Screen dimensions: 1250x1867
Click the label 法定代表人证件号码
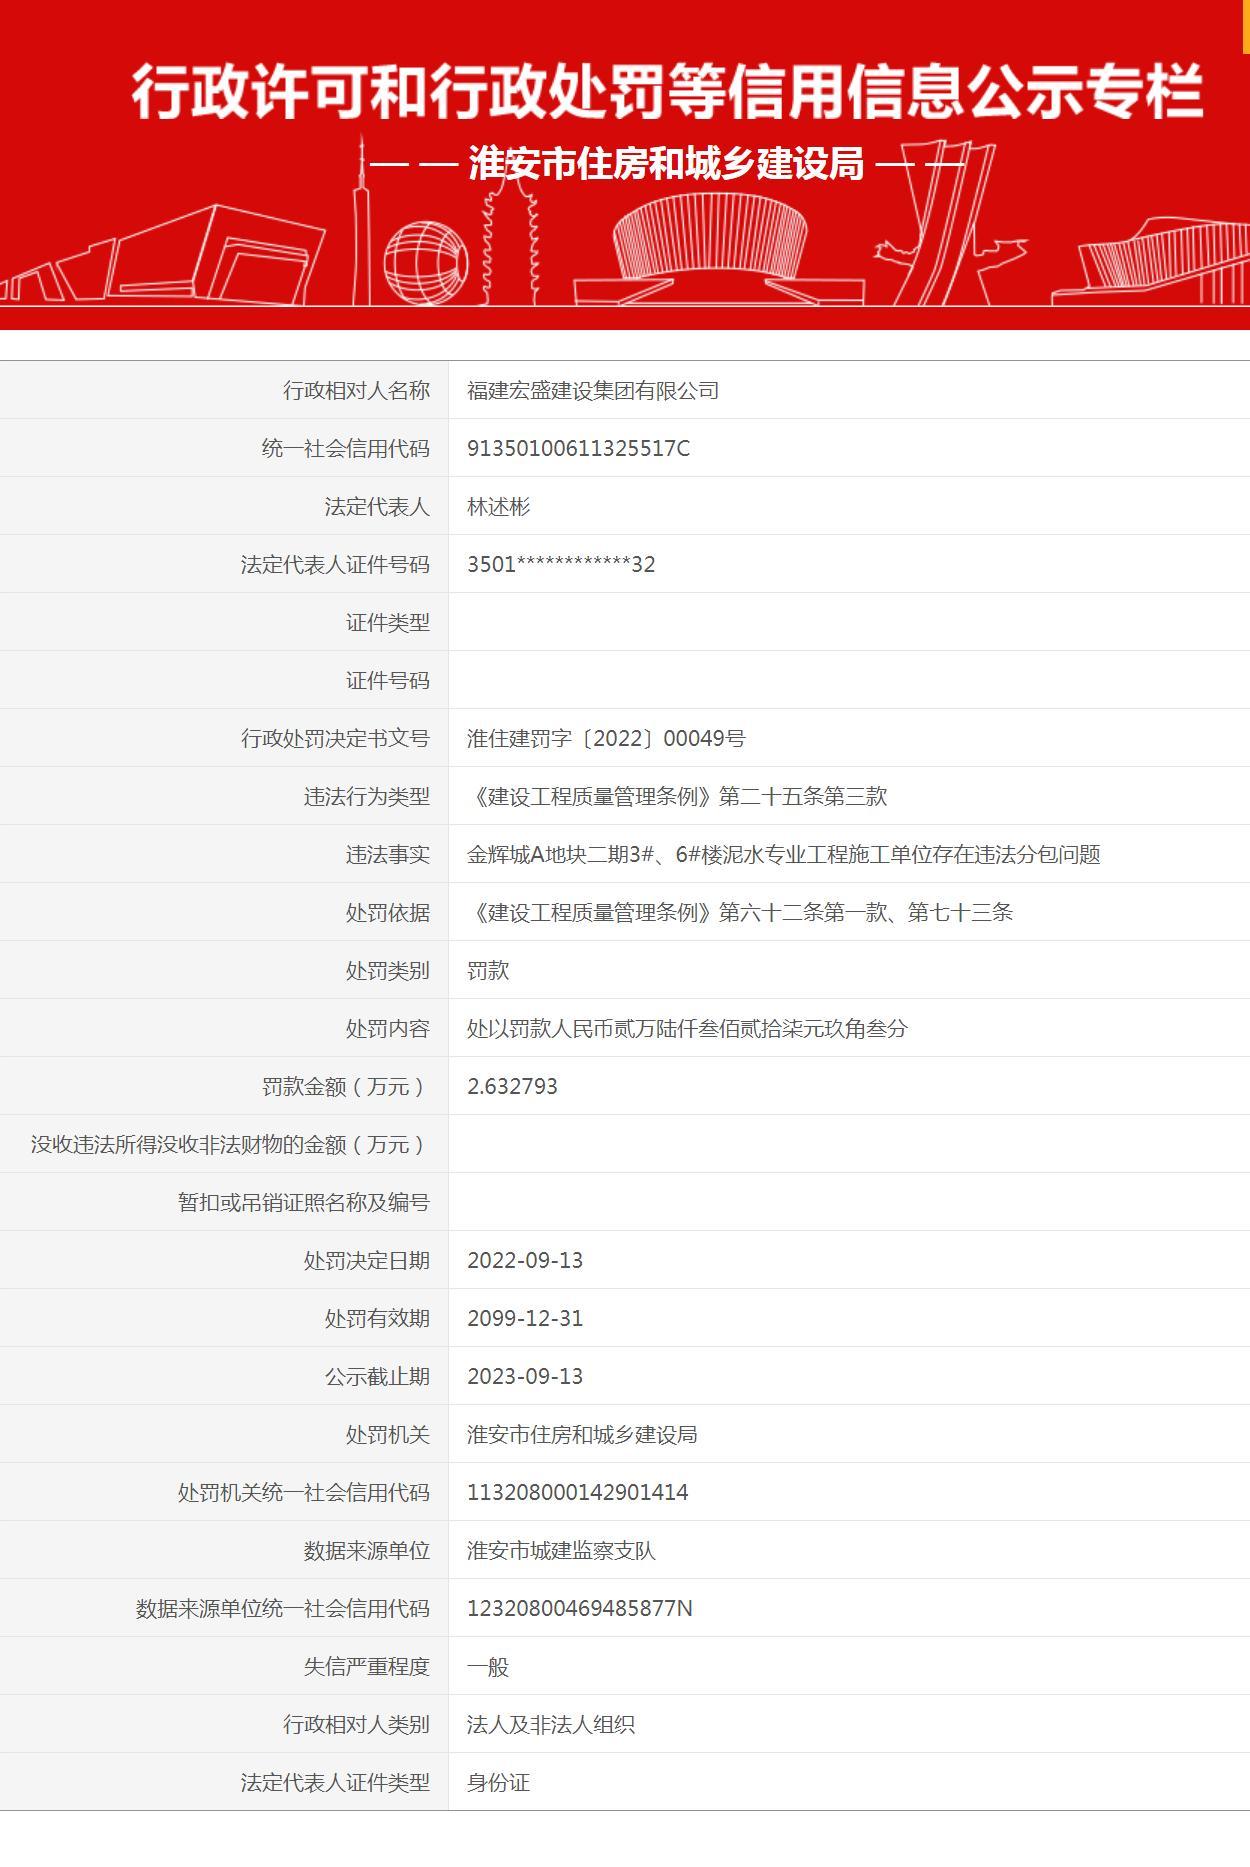tap(335, 564)
